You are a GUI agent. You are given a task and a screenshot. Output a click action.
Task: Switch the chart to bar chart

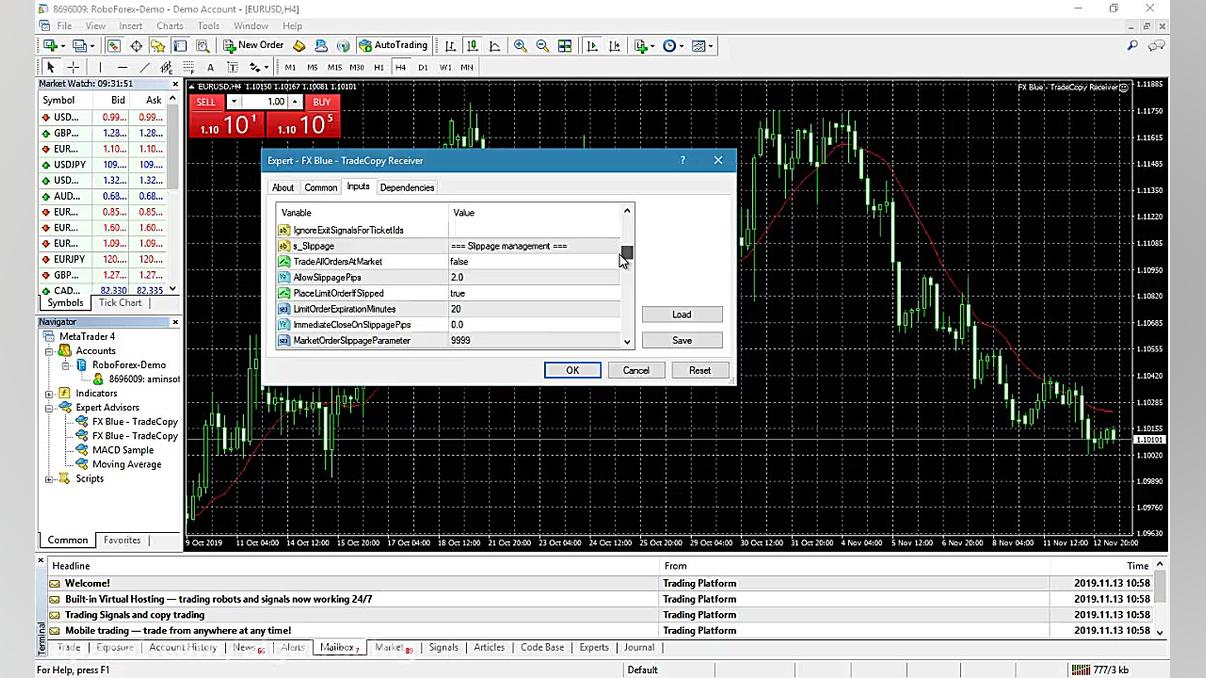tap(451, 46)
